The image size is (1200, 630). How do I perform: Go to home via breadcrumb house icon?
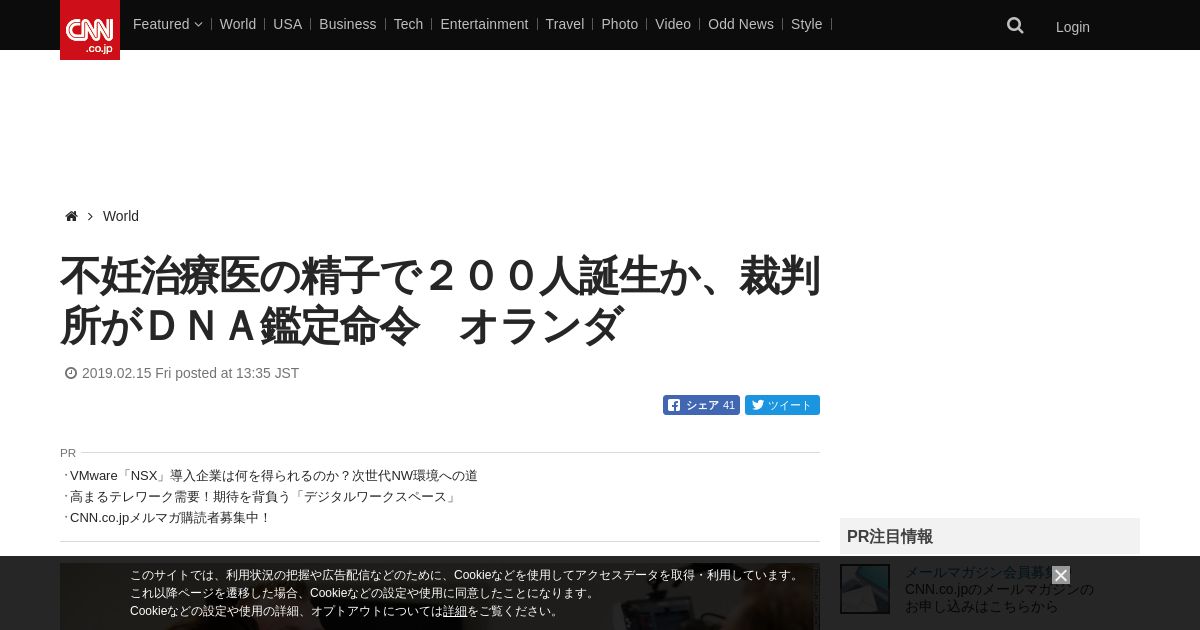pos(71,216)
